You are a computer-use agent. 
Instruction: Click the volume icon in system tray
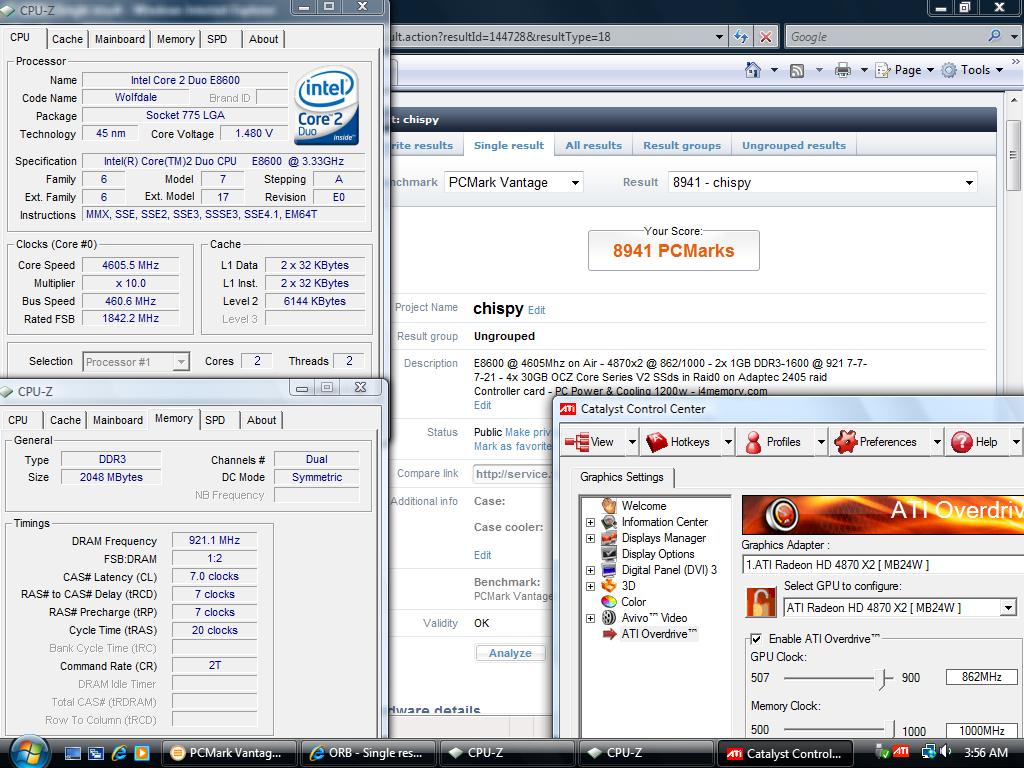click(x=945, y=752)
